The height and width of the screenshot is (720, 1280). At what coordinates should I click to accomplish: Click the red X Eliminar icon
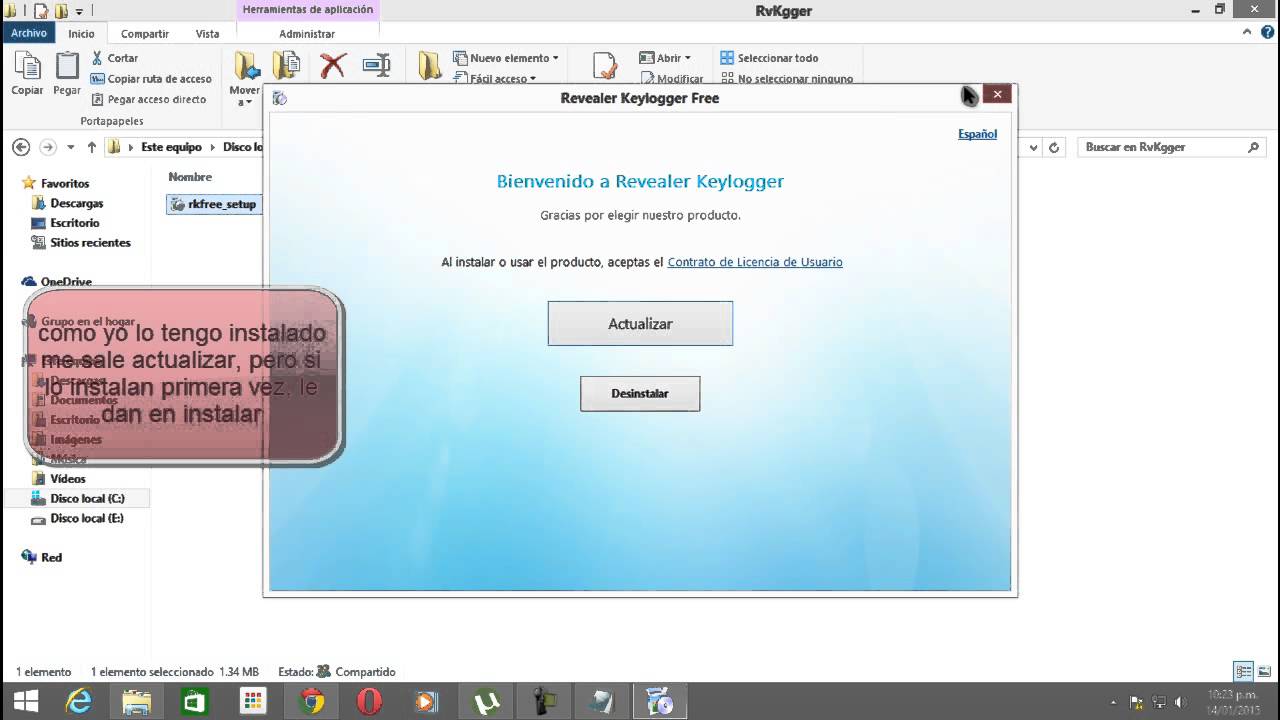332,66
